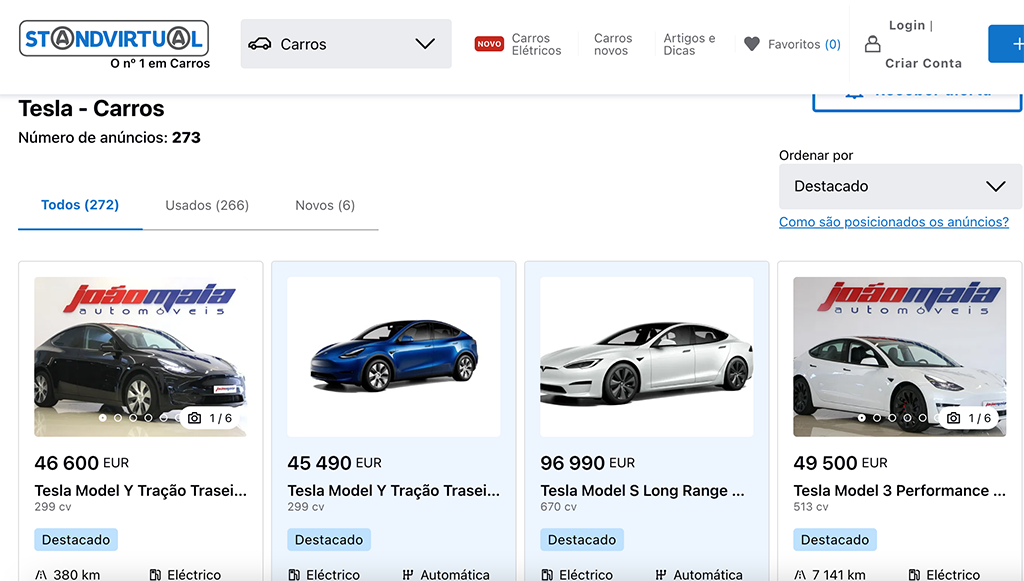Click Criar Conta link
The width and height of the screenshot is (1024, 581).
(923, 63)
